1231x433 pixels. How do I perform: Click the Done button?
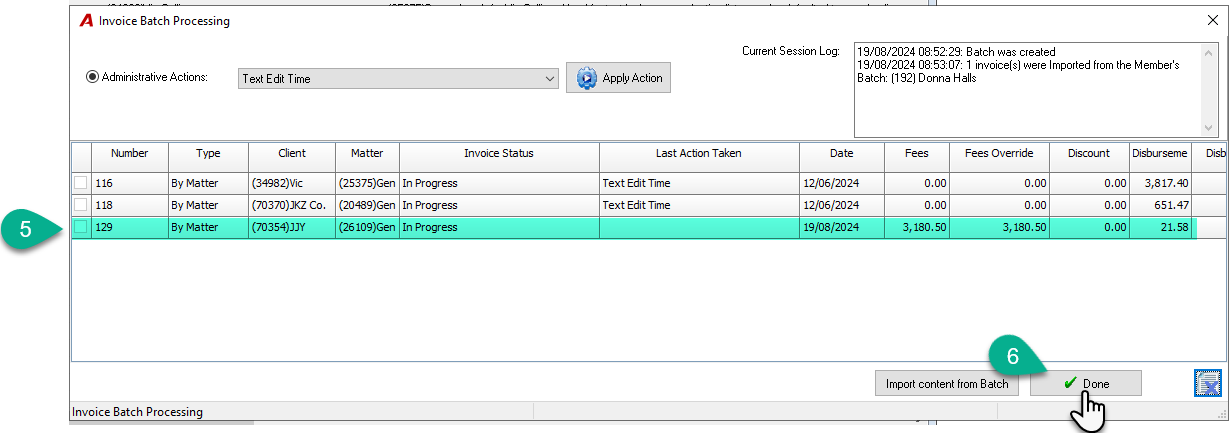pos(1085,383)
